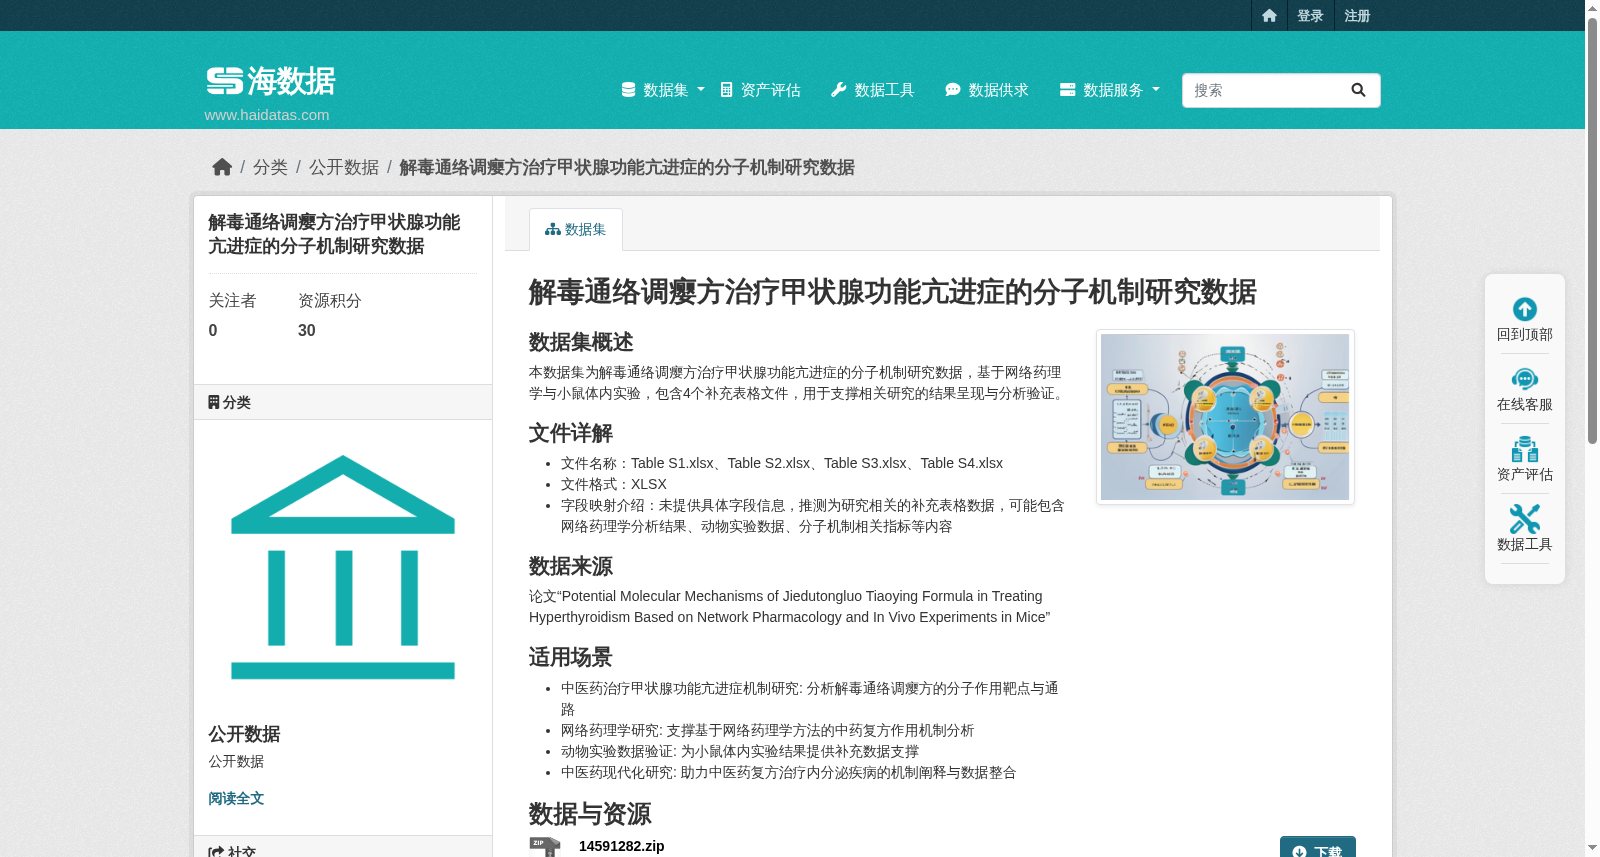Click the 数据集 database icon in nav
Viewport: 1600px width, 857px height.
tap(629, 90)
